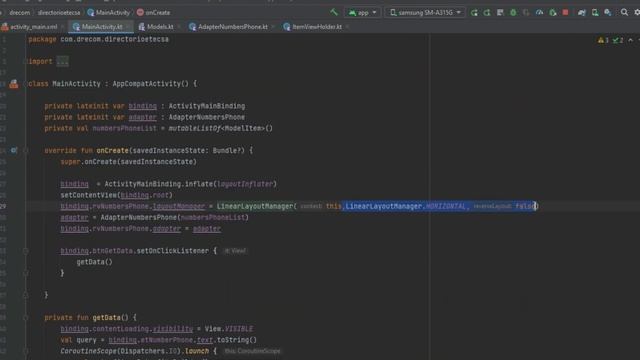This screenshot has width=640, height=360.
Task: Collapse the CoroutineScope launch fold marker
Action: pyautogui.click(x=25, y=351)
